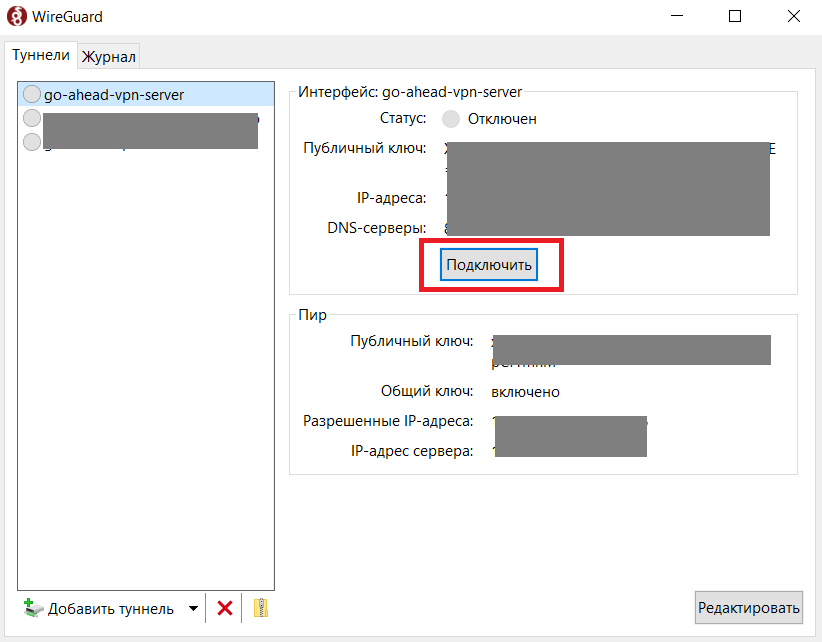Select the go-ahead-vpn-server tunnel
Viewport: 822px width, 642px height.
(x=113, y=95)
